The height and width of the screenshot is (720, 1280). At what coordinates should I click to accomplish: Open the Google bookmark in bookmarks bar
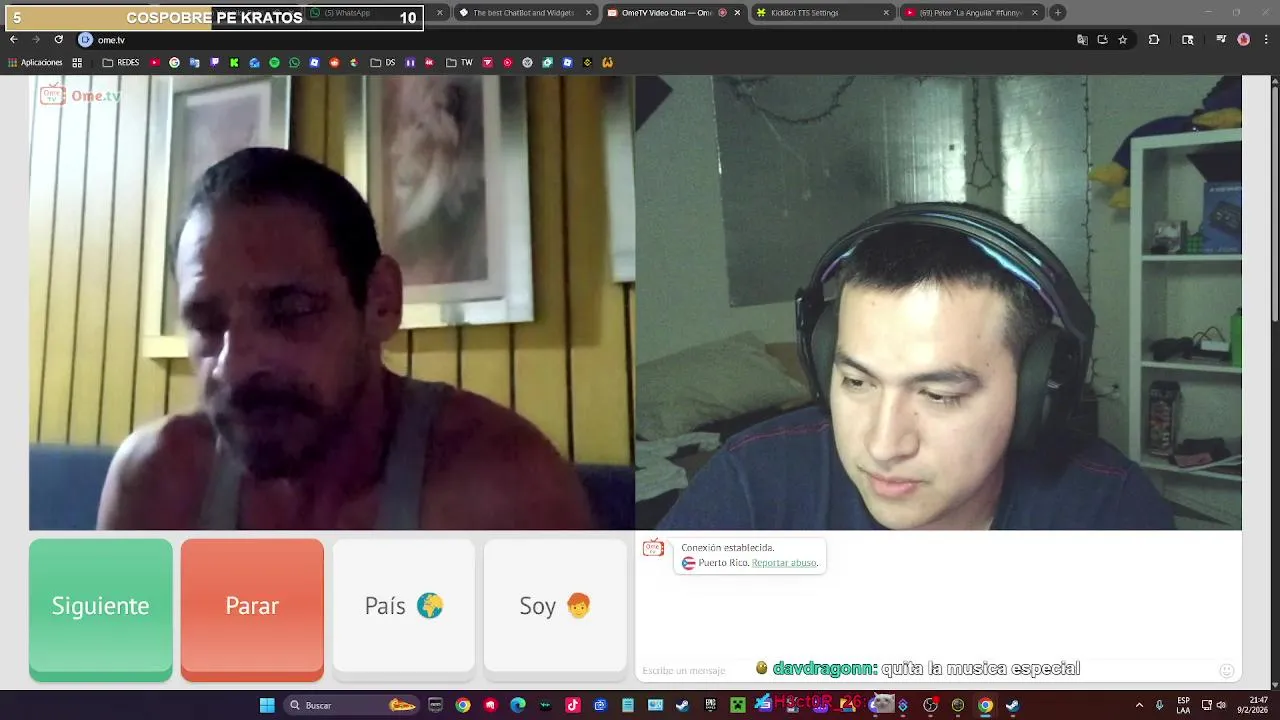click(174, 62)
